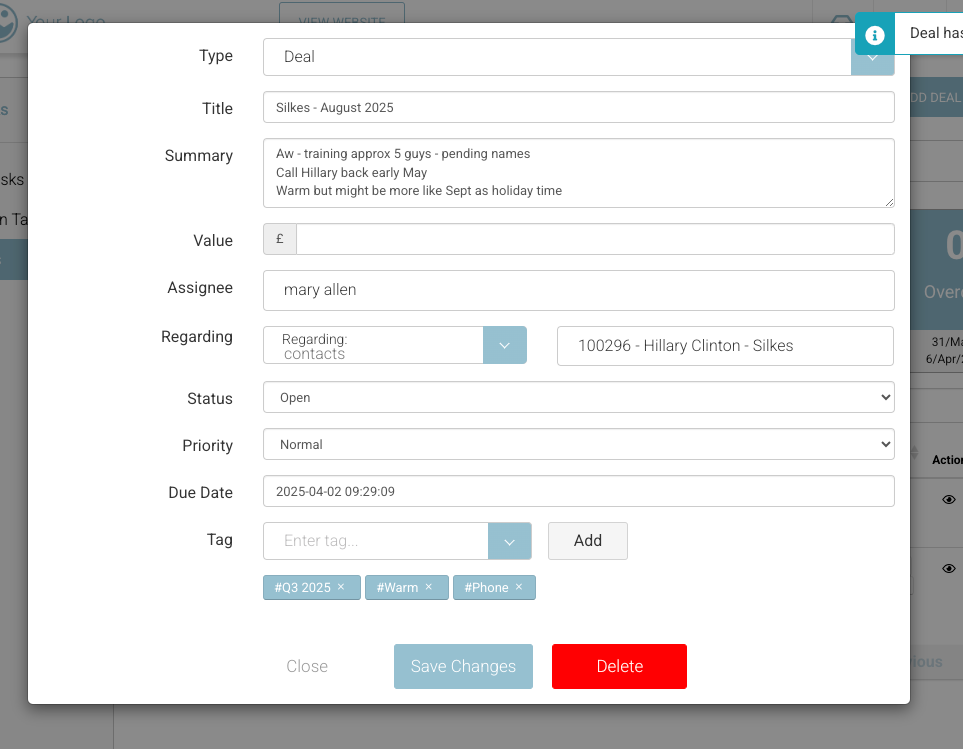Click the info icon in notification
The width and height of the screenshot is (963, 749).
(875, 35)
